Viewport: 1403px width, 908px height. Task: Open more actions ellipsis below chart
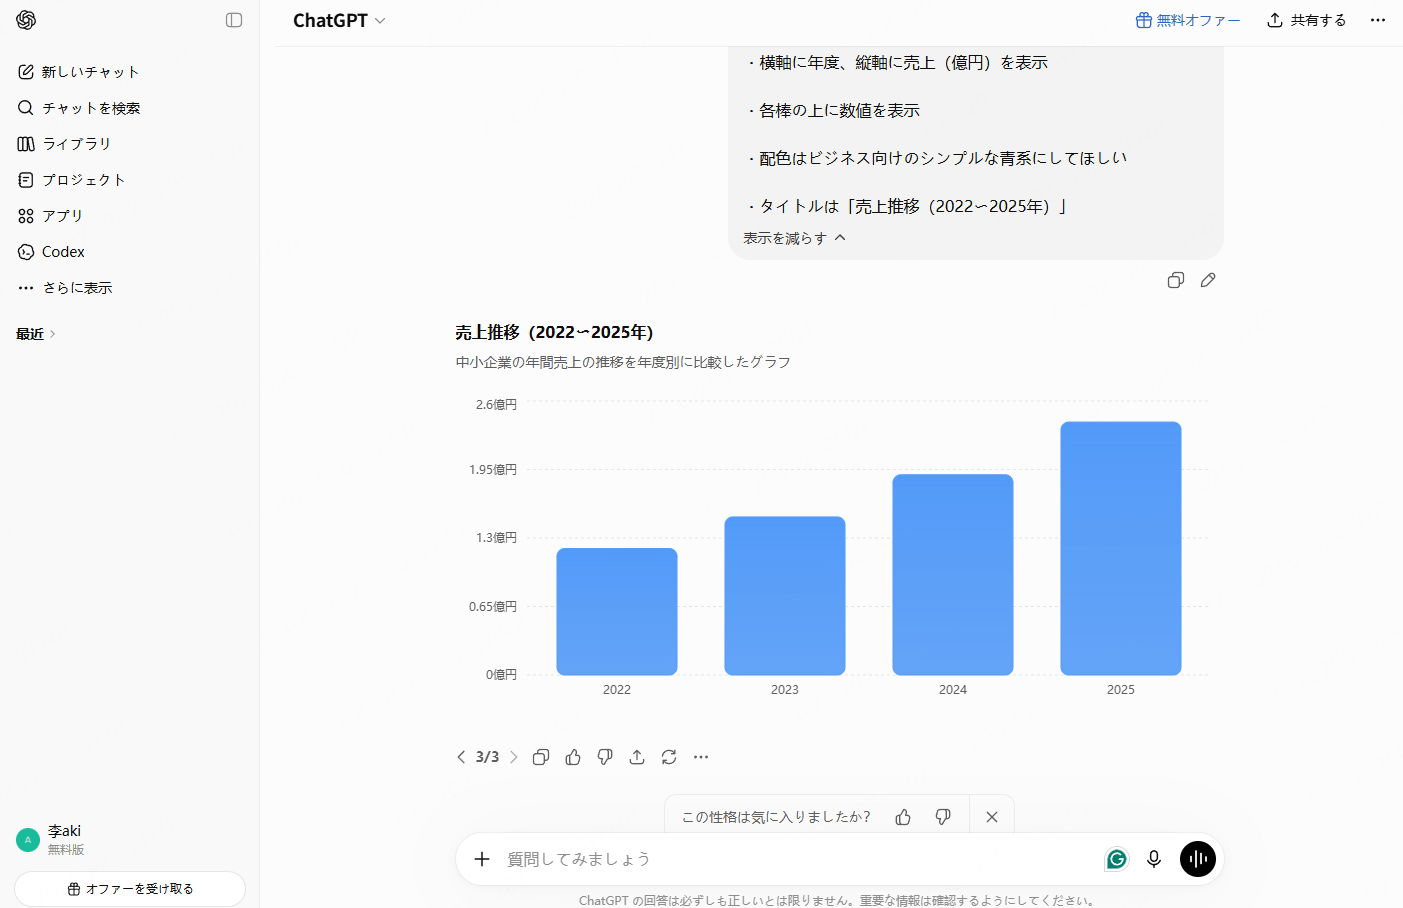pos(701,757)
